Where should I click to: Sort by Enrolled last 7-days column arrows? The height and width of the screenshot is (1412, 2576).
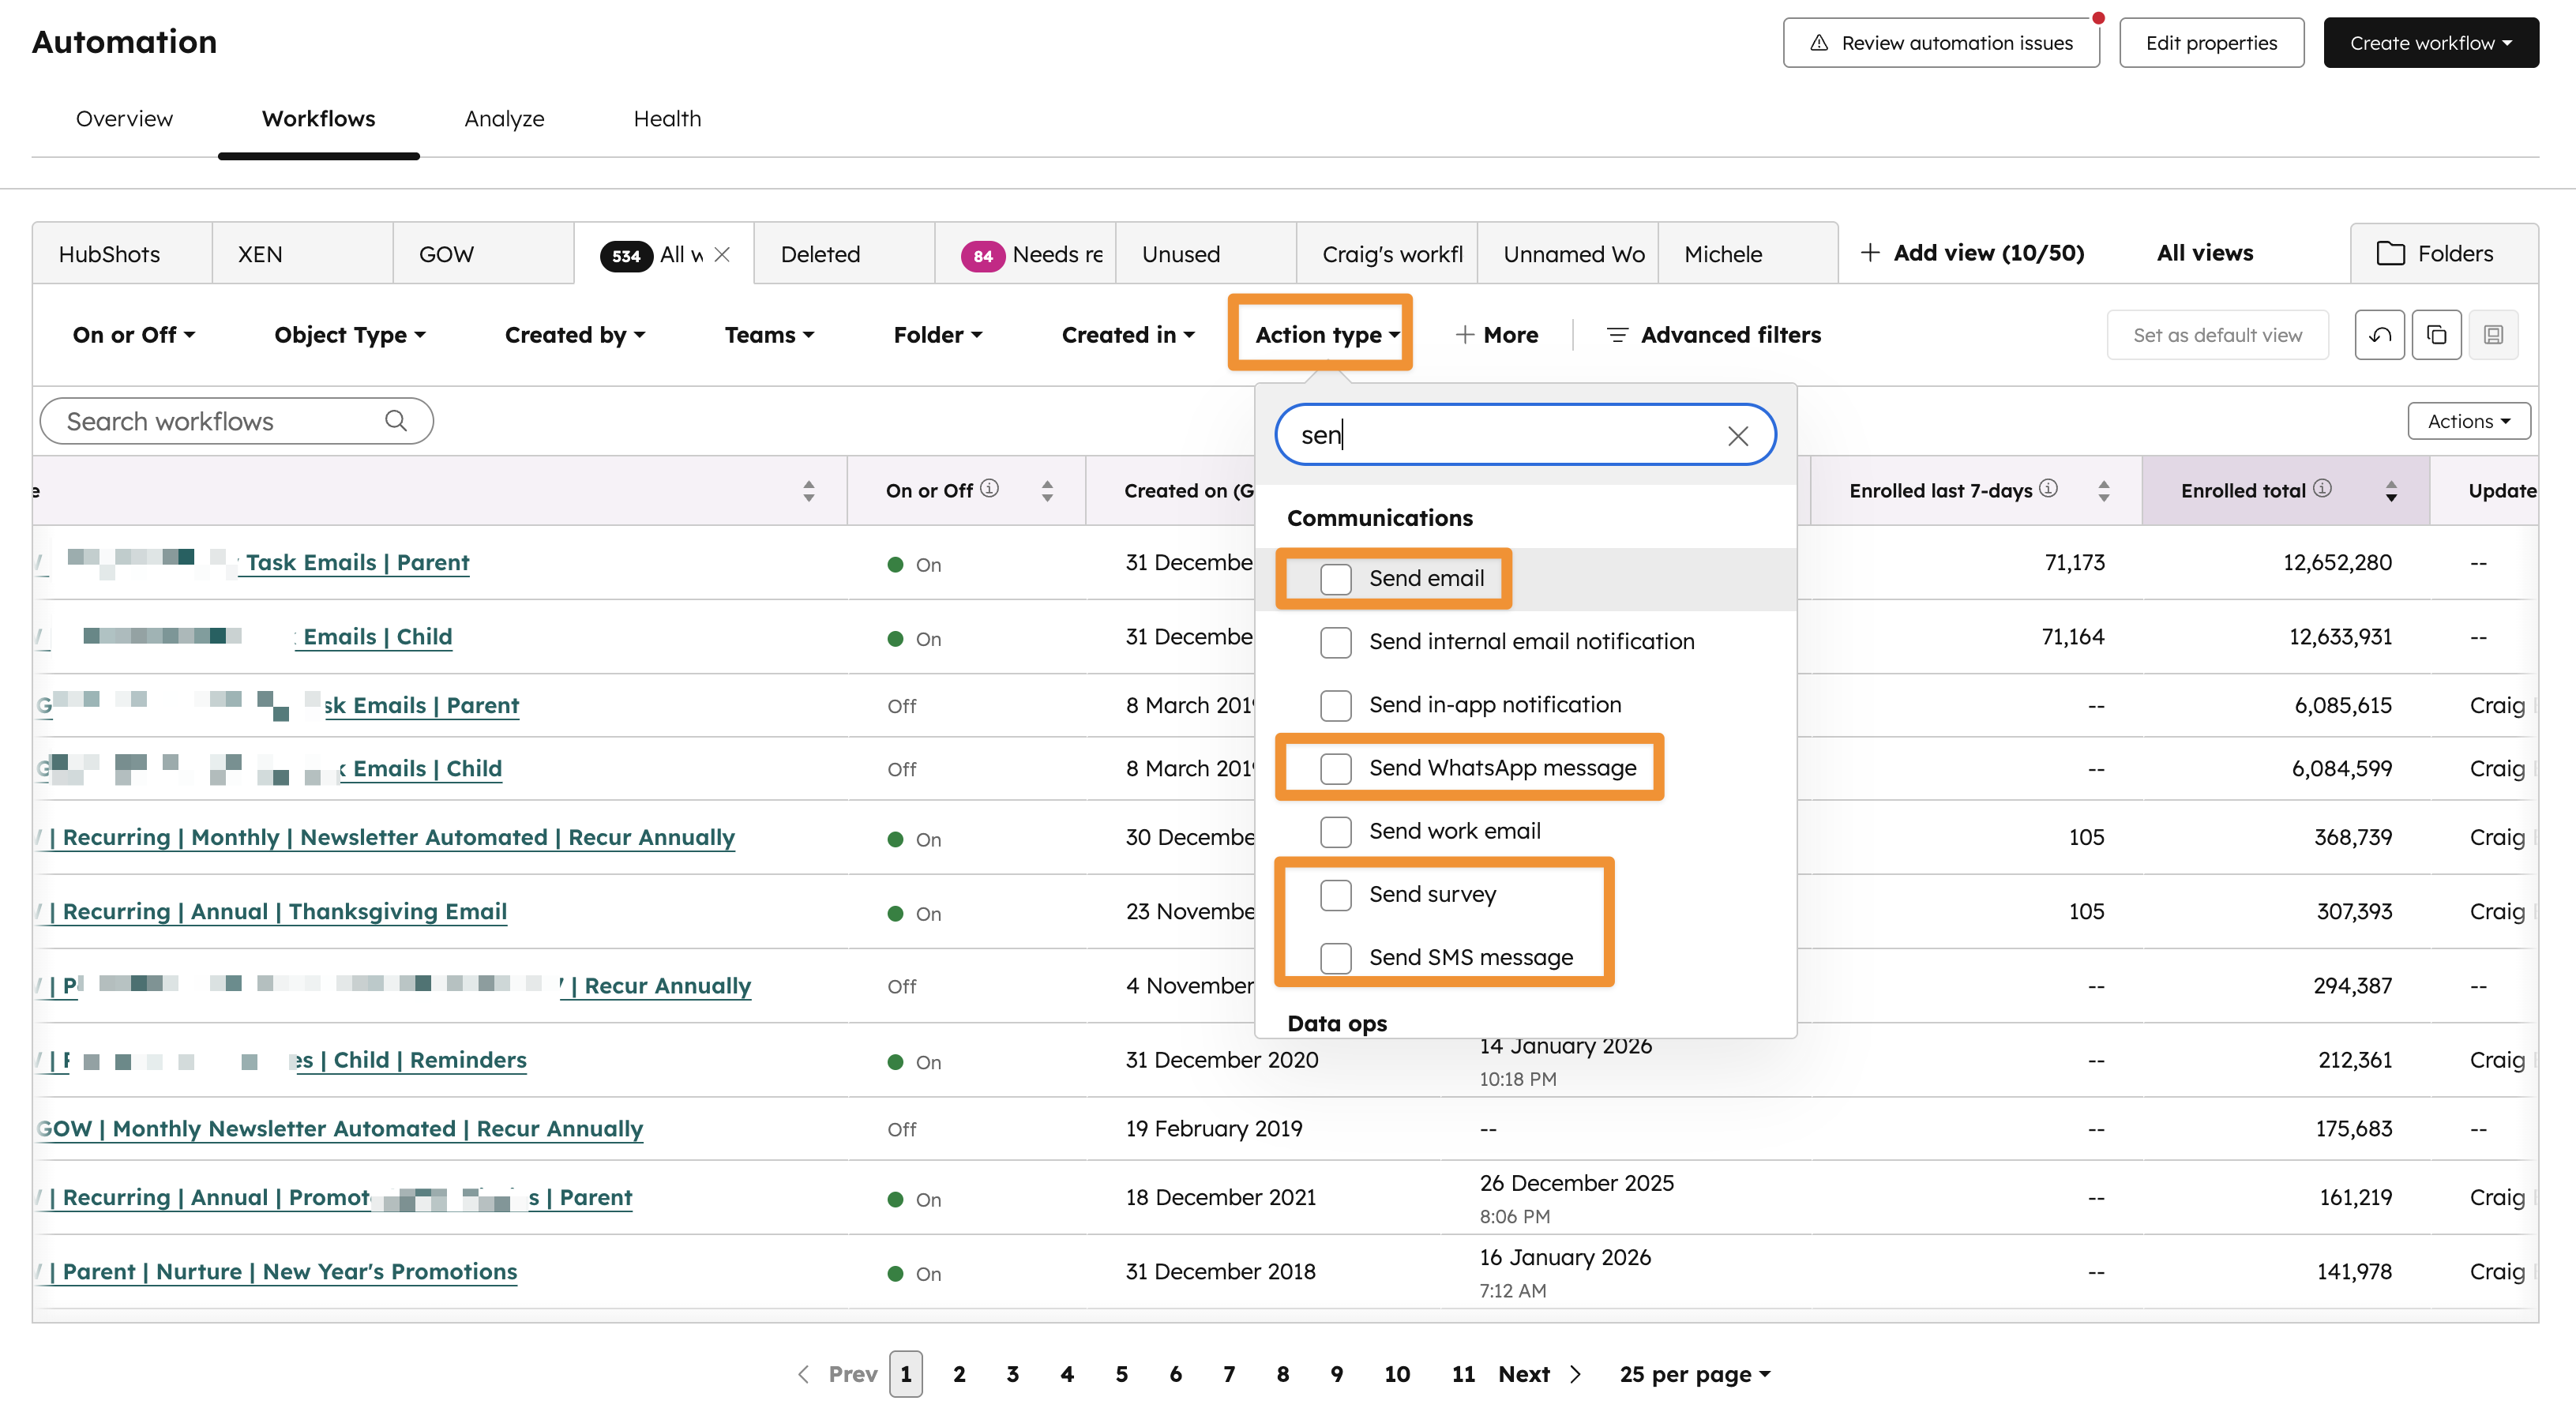(x=2104, y=491)
